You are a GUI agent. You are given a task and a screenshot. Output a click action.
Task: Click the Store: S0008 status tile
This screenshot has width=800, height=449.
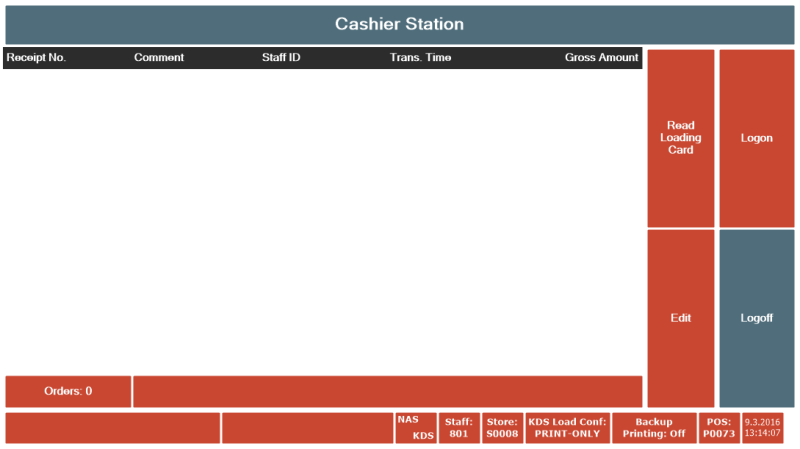pos(503,428)
